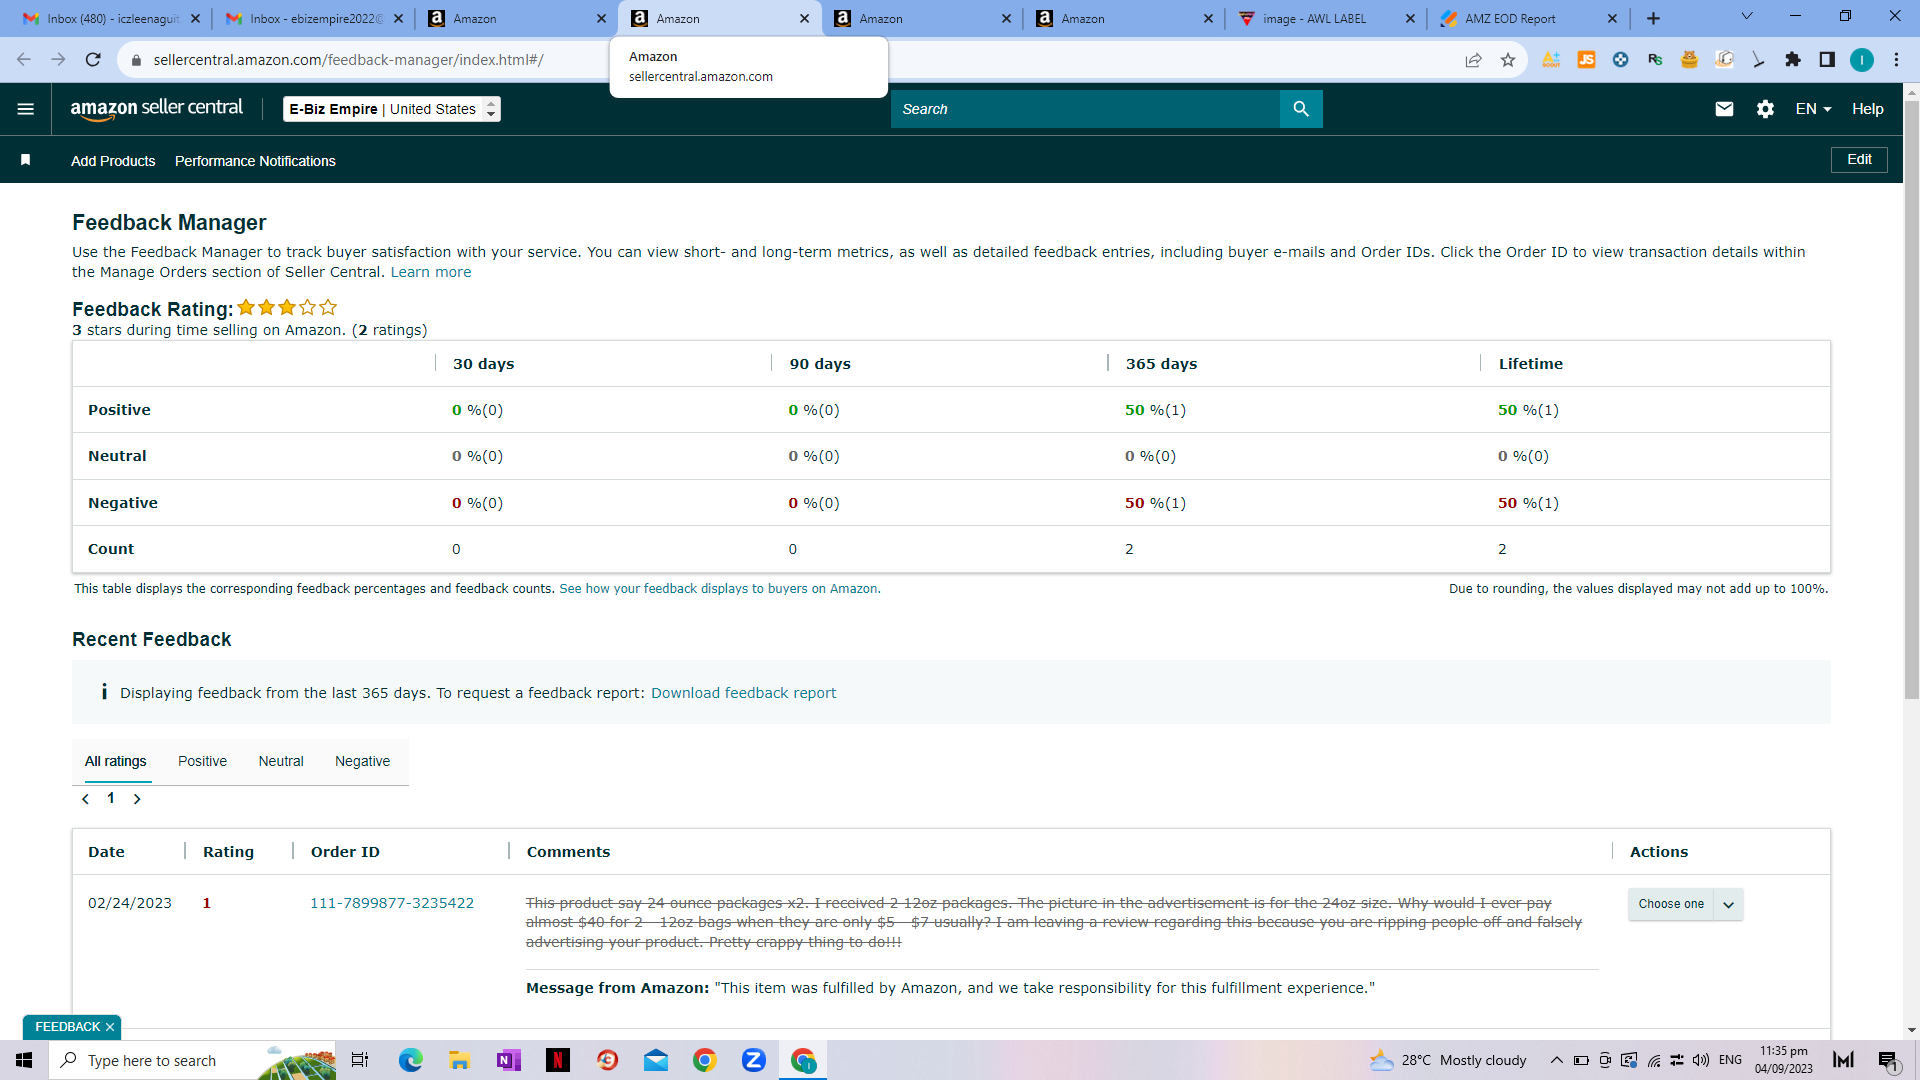Open the settings gear icon
The height and width of the screenshot is (1080, 1920).
[1765, 109]
